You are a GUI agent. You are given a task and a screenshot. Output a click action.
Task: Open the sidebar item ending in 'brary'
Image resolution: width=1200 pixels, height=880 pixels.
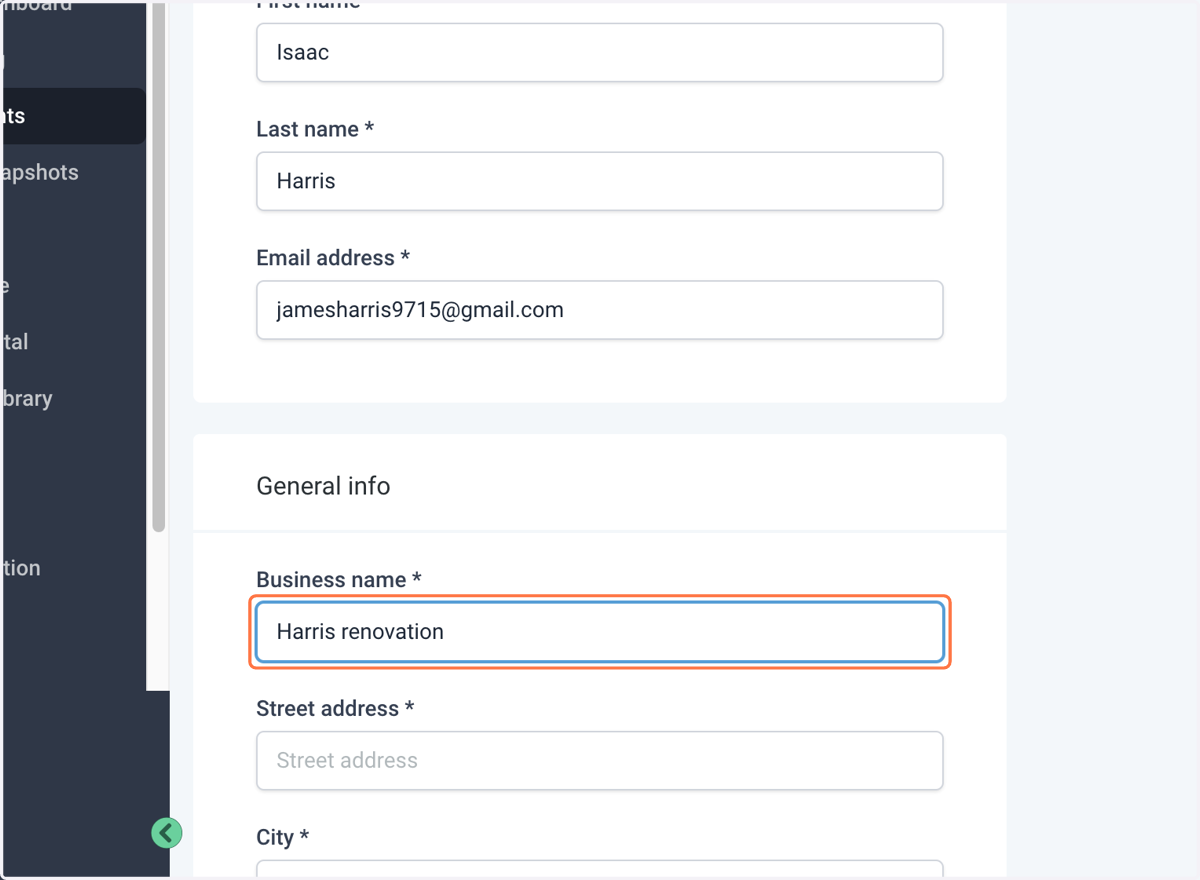point(27,398)
